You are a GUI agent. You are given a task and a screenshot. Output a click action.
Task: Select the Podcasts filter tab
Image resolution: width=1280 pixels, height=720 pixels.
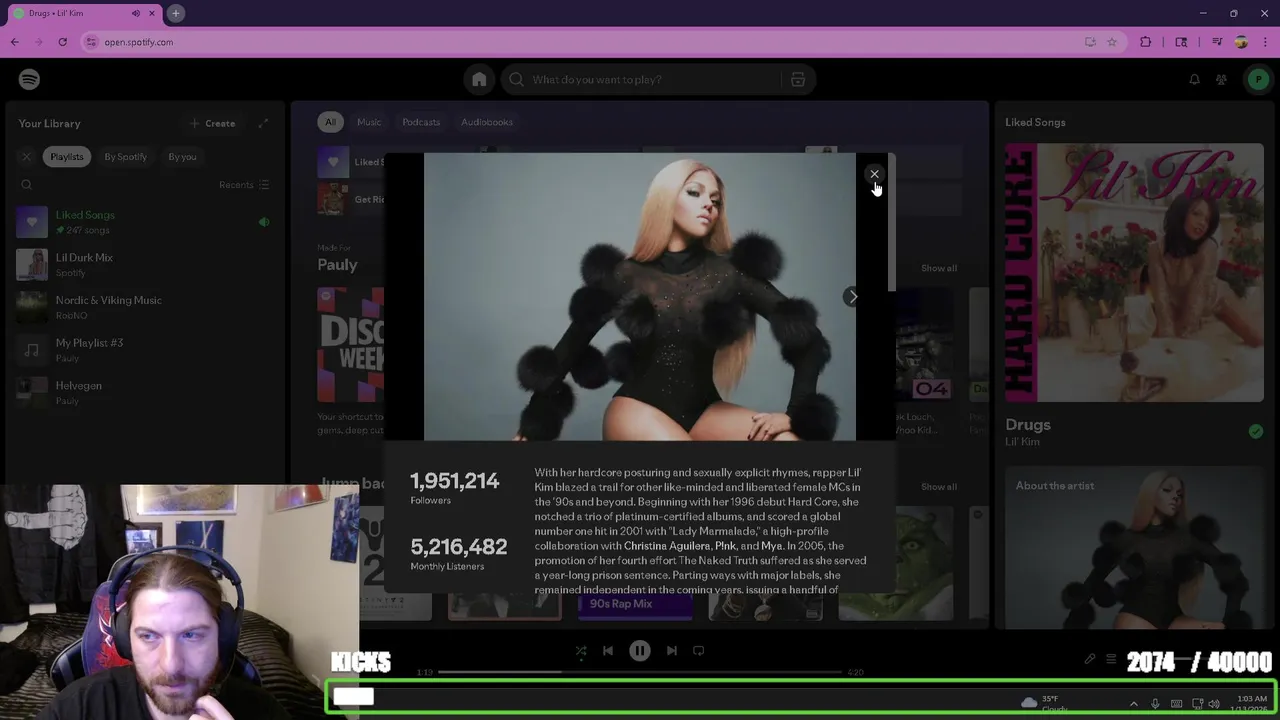[421, 122]
